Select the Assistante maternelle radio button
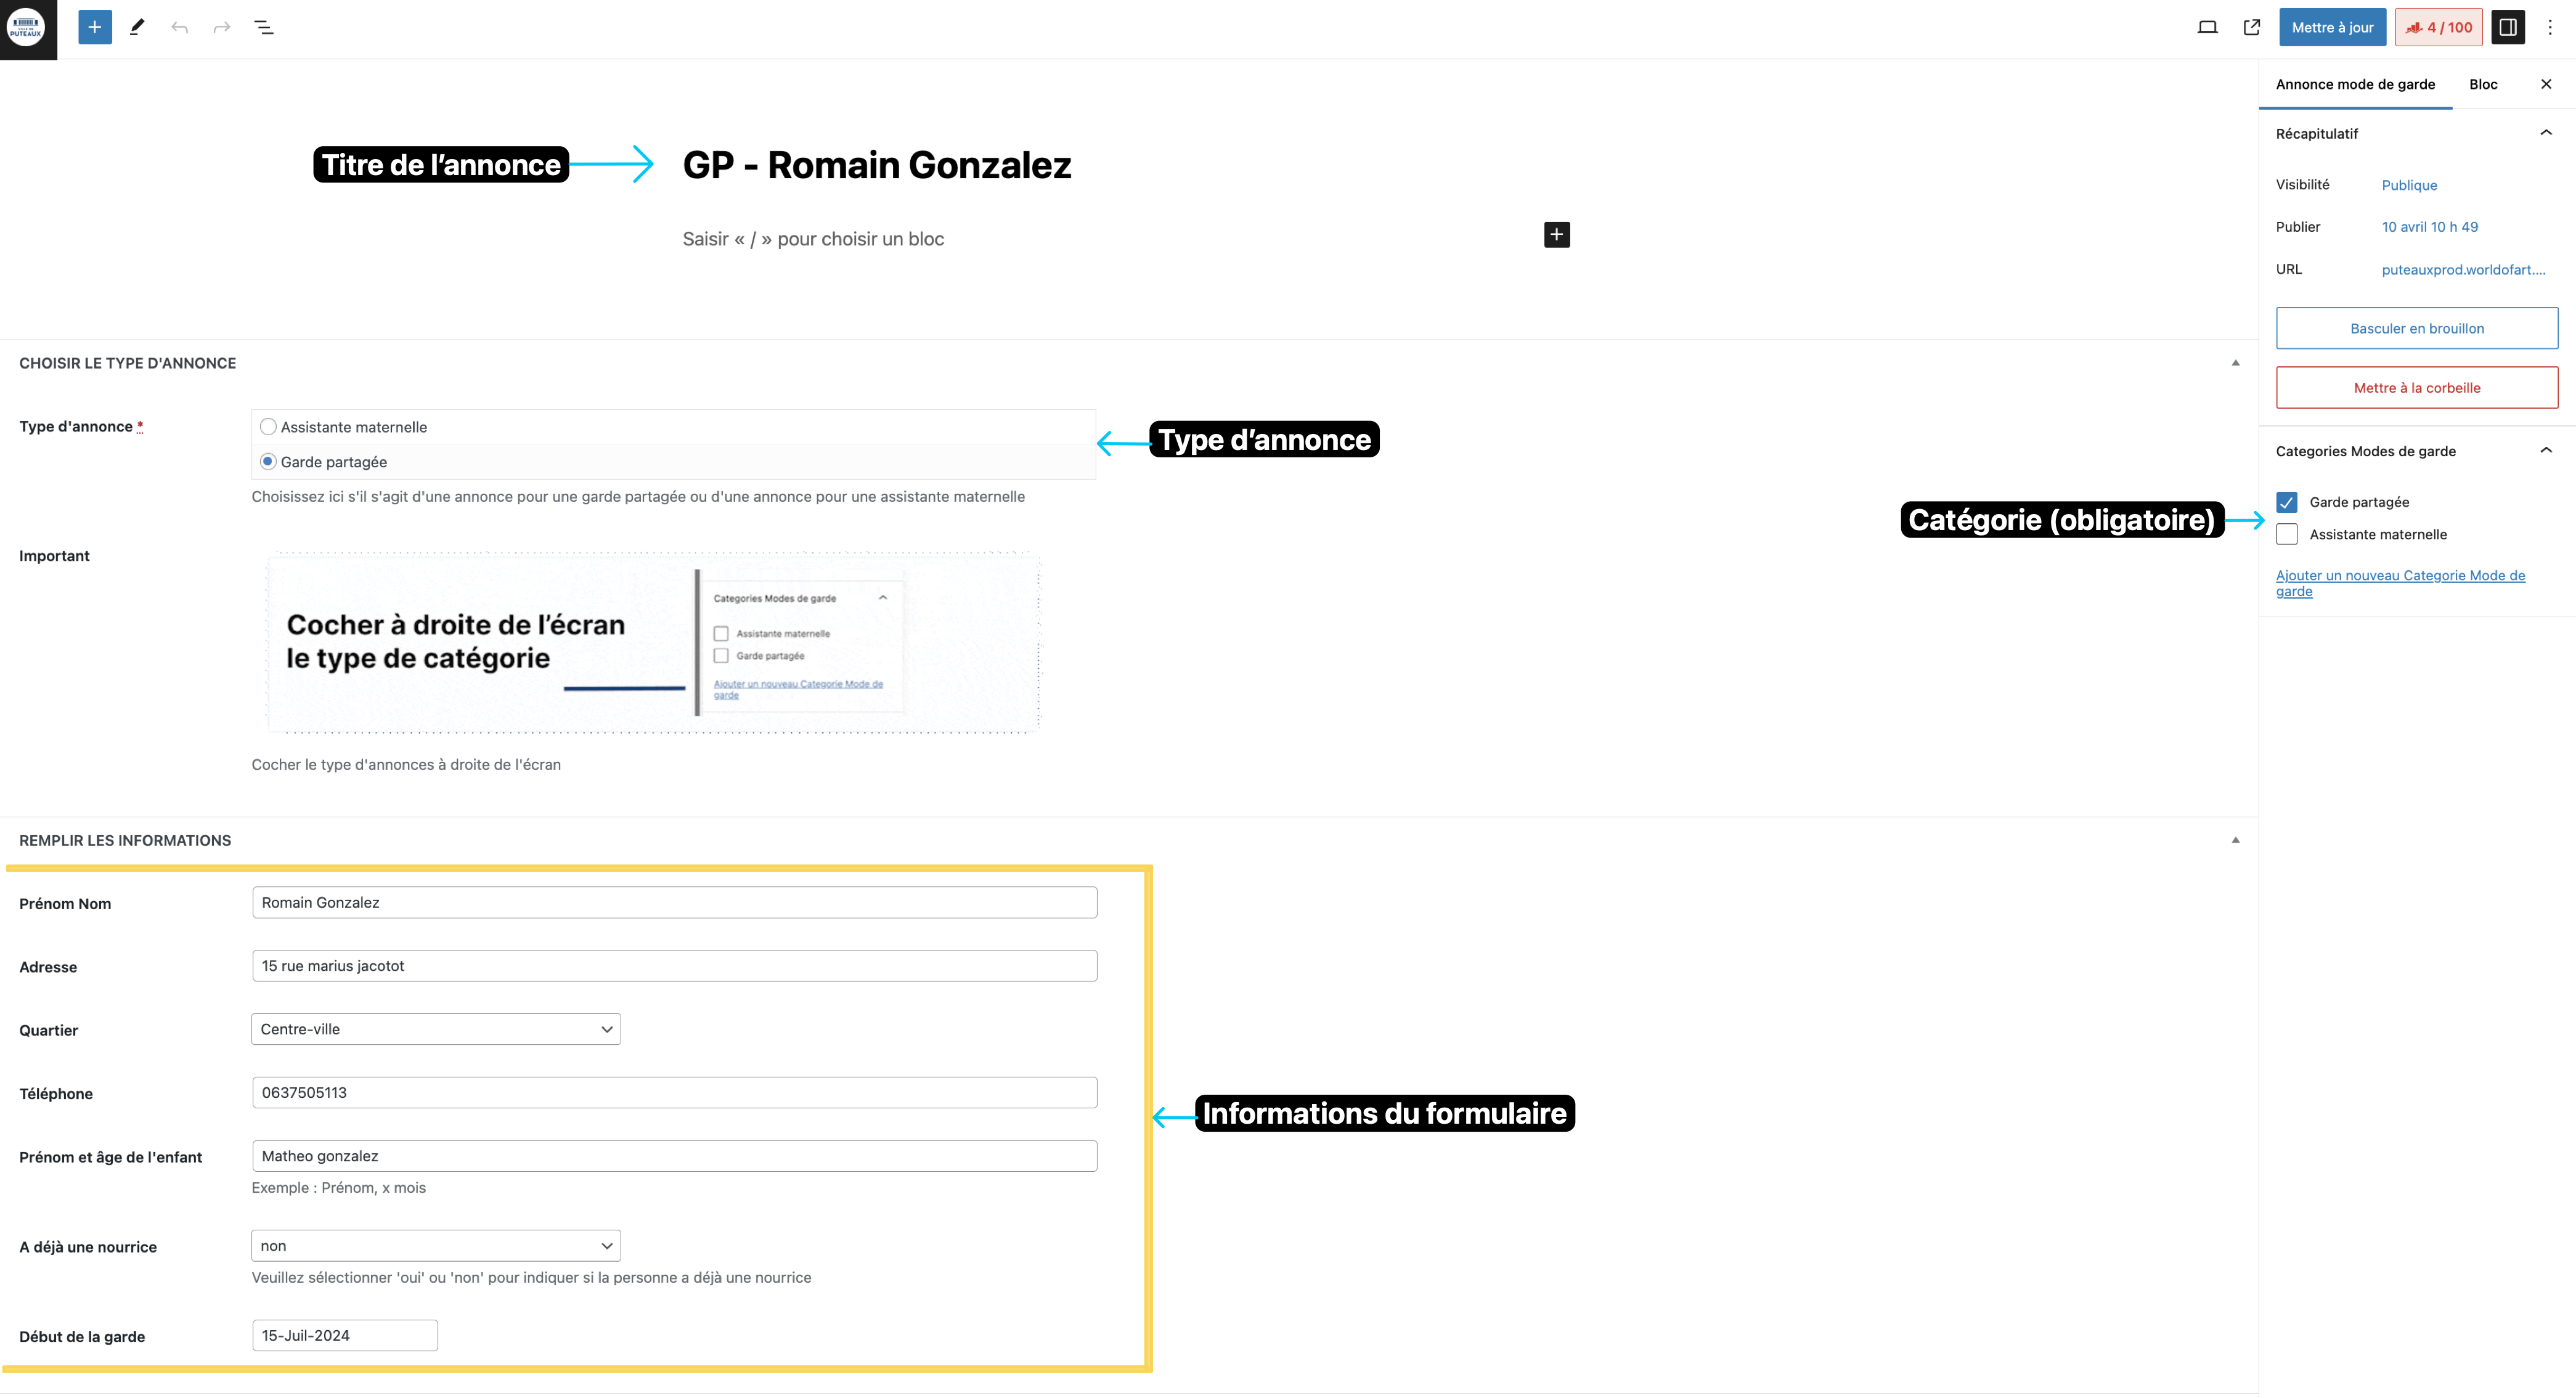 tap(268, 427)
